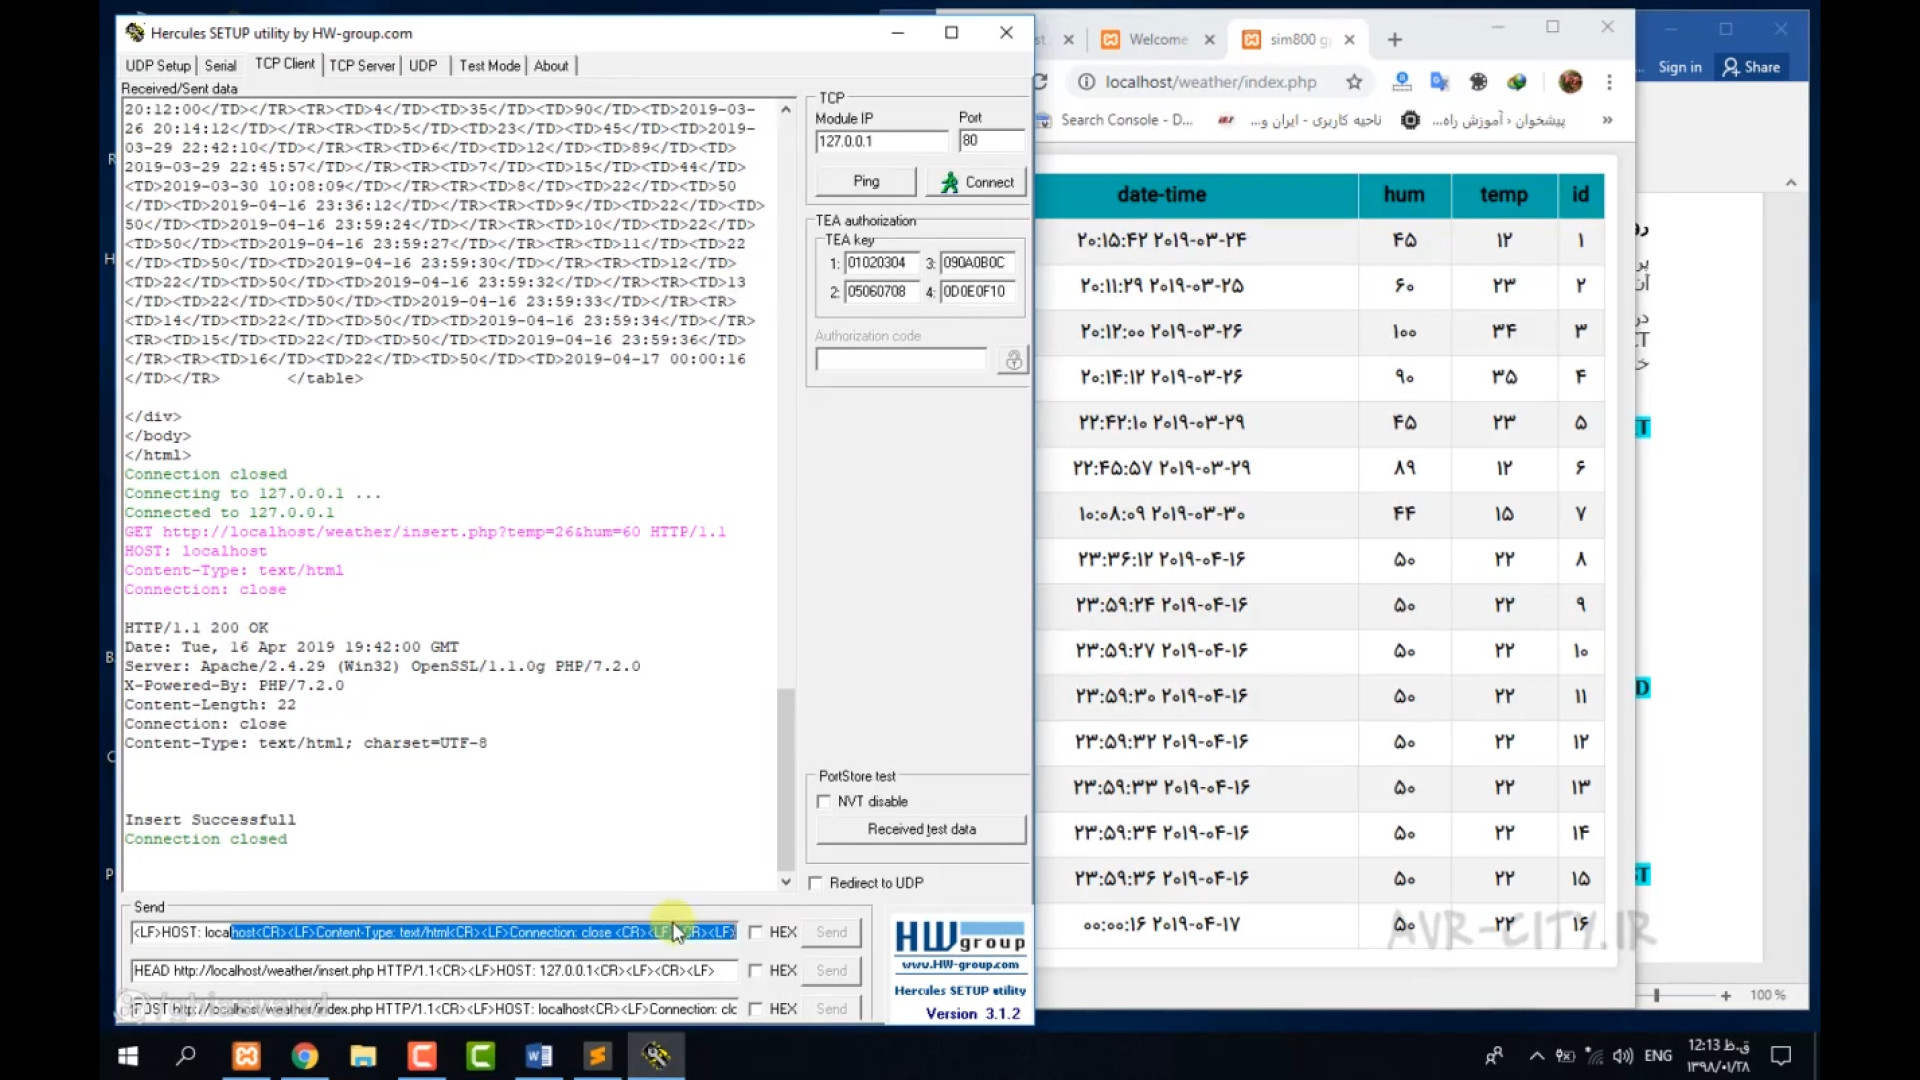
Task: Click the Authorization code lock icon
Action: pos(1013,360)
